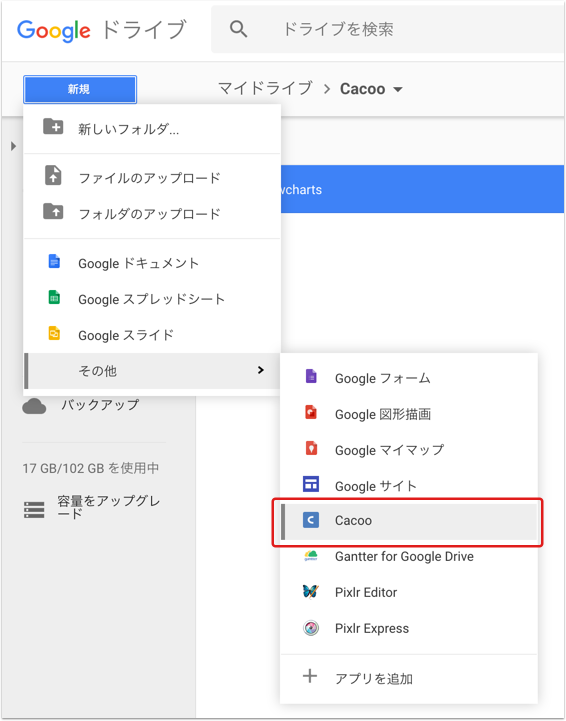Click the new folder icon
The width and height of the screenshot is (566, 721).
point(53,126)
